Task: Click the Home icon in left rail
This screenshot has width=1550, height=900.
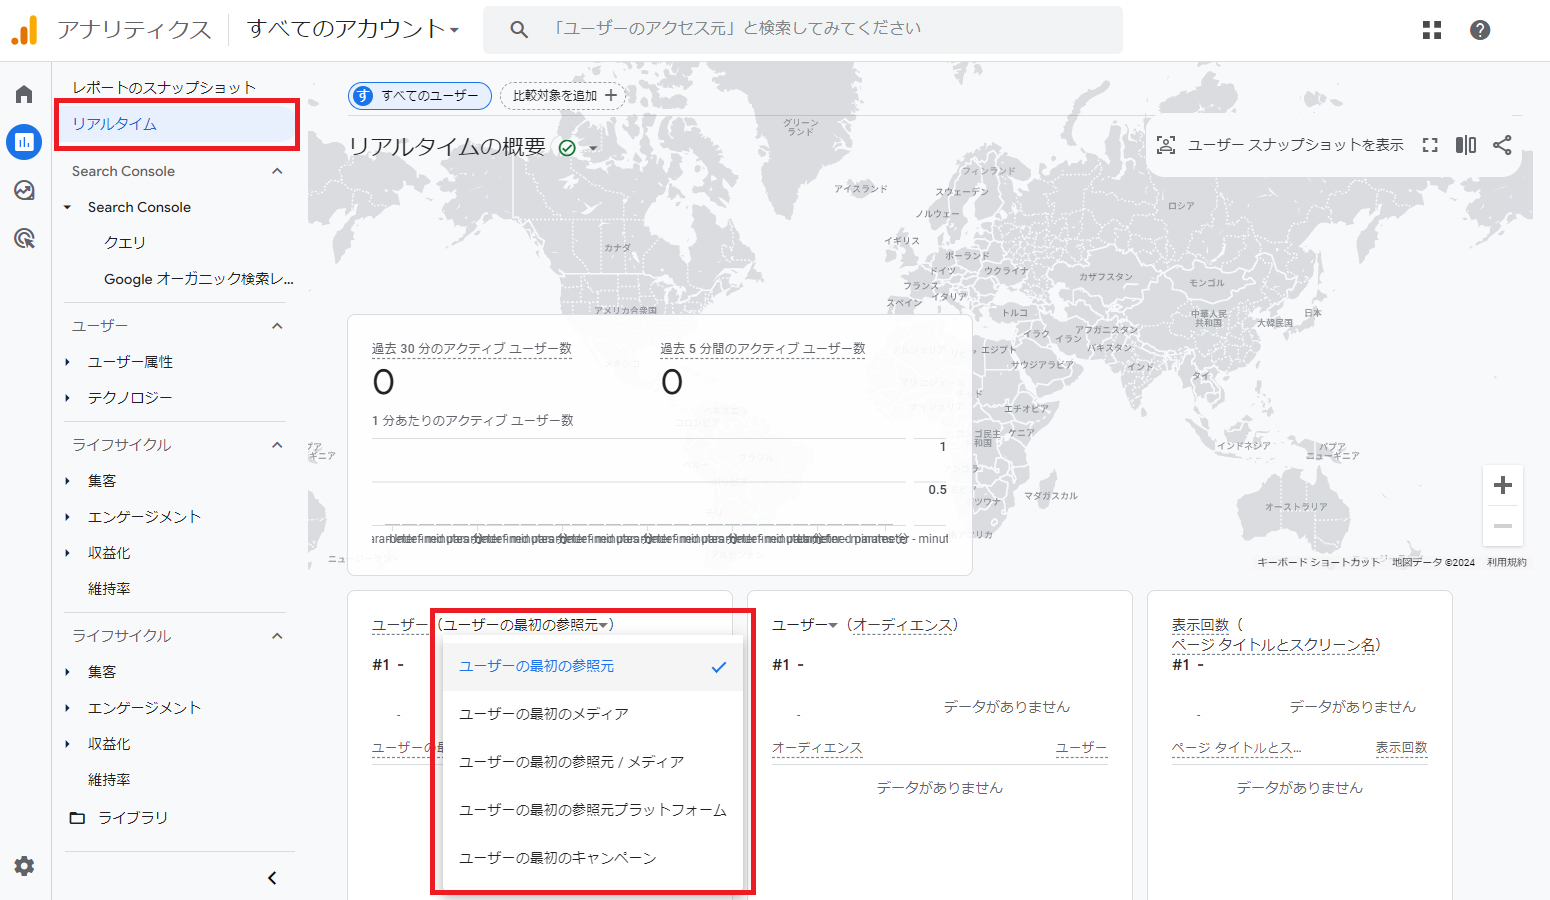Action: pos(24,94)
